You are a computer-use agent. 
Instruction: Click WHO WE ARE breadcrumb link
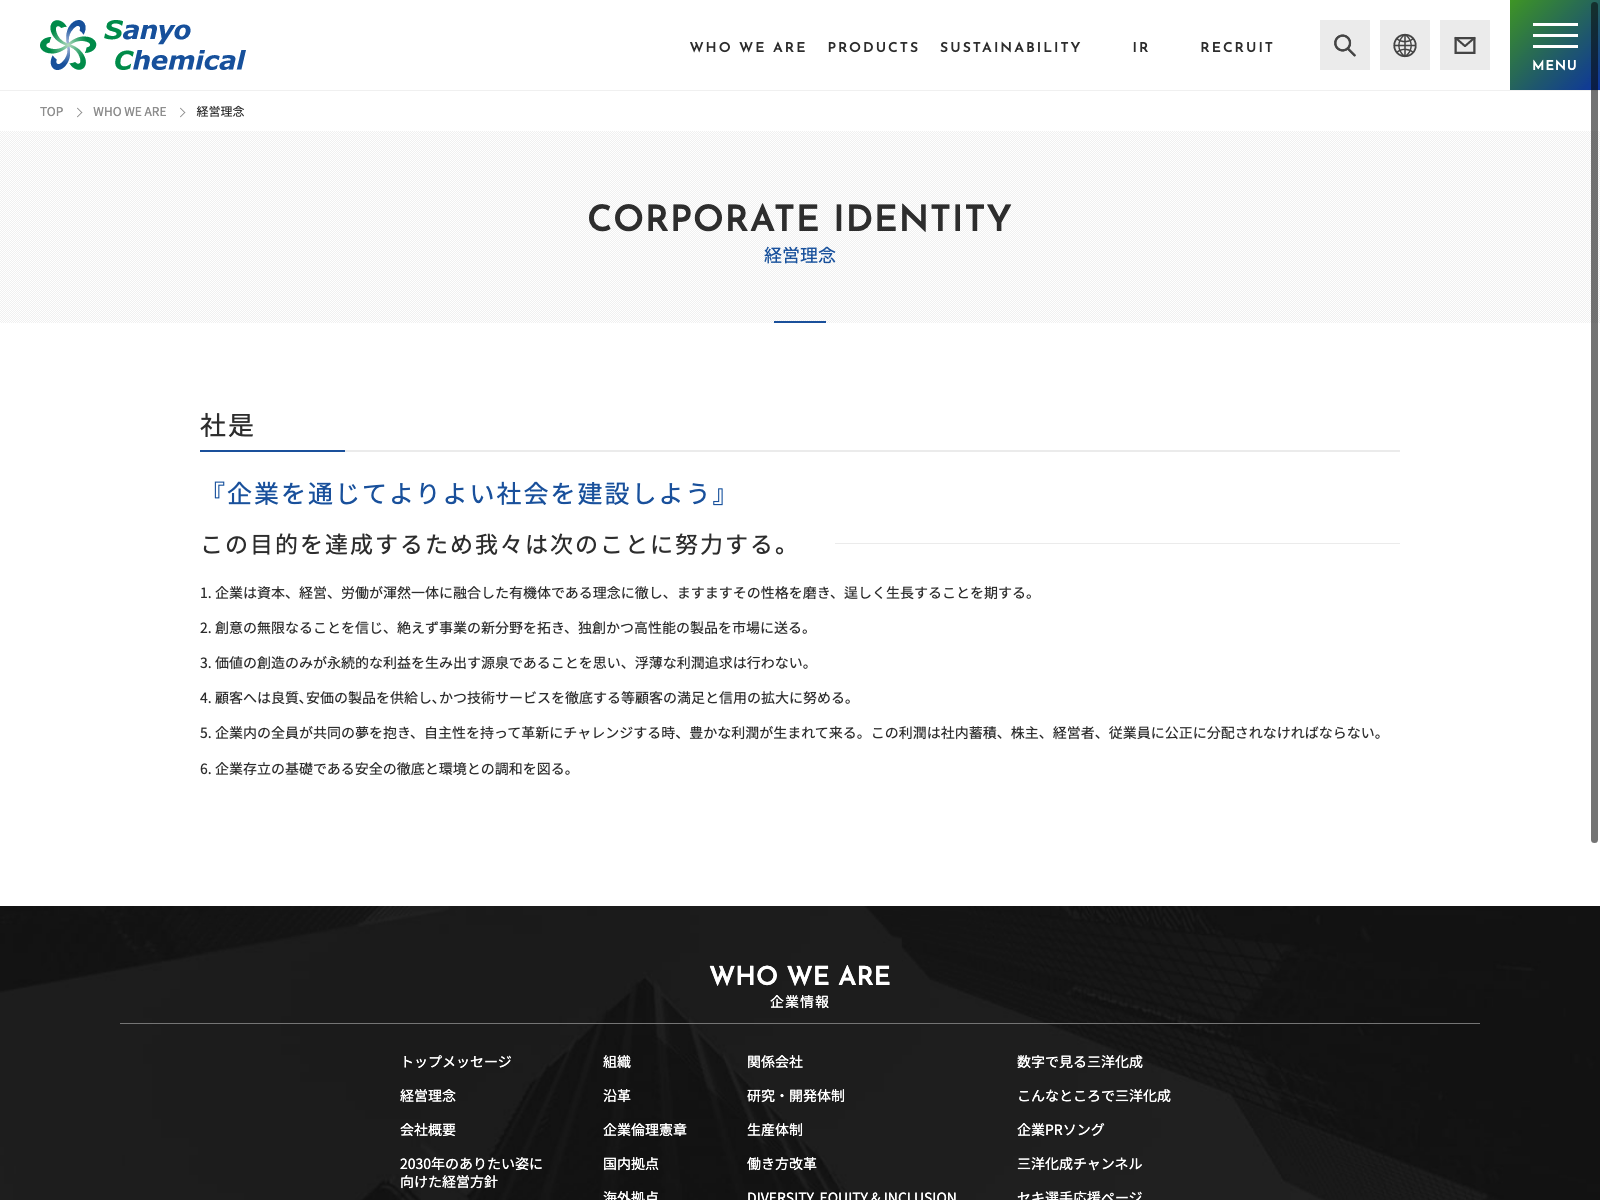(130, 112)
